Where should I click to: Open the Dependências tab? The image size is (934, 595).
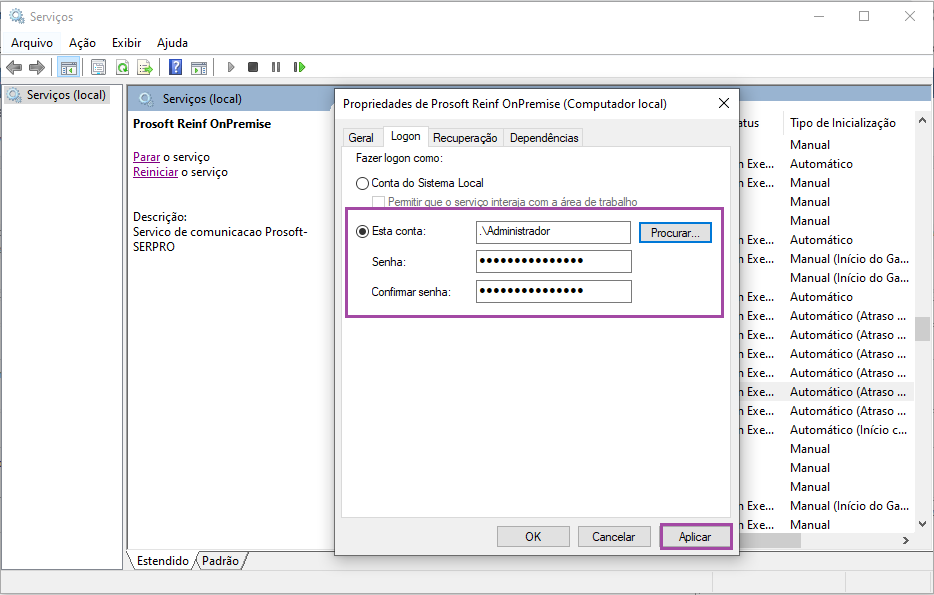pos(544,138)
